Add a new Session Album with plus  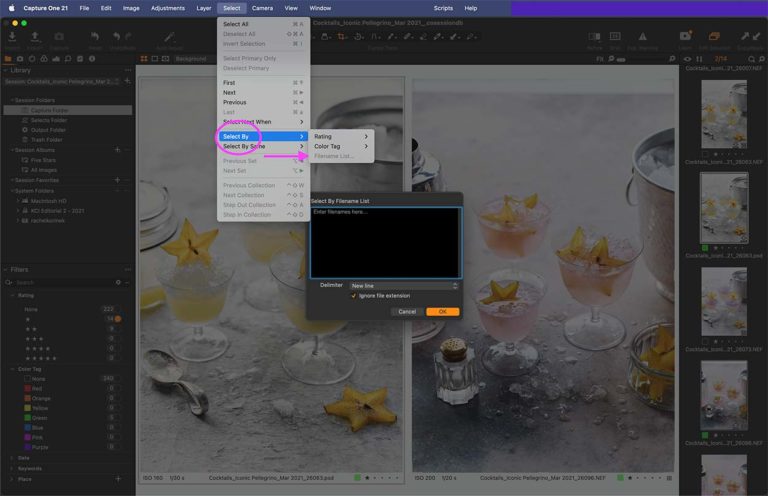pos(118,150)
